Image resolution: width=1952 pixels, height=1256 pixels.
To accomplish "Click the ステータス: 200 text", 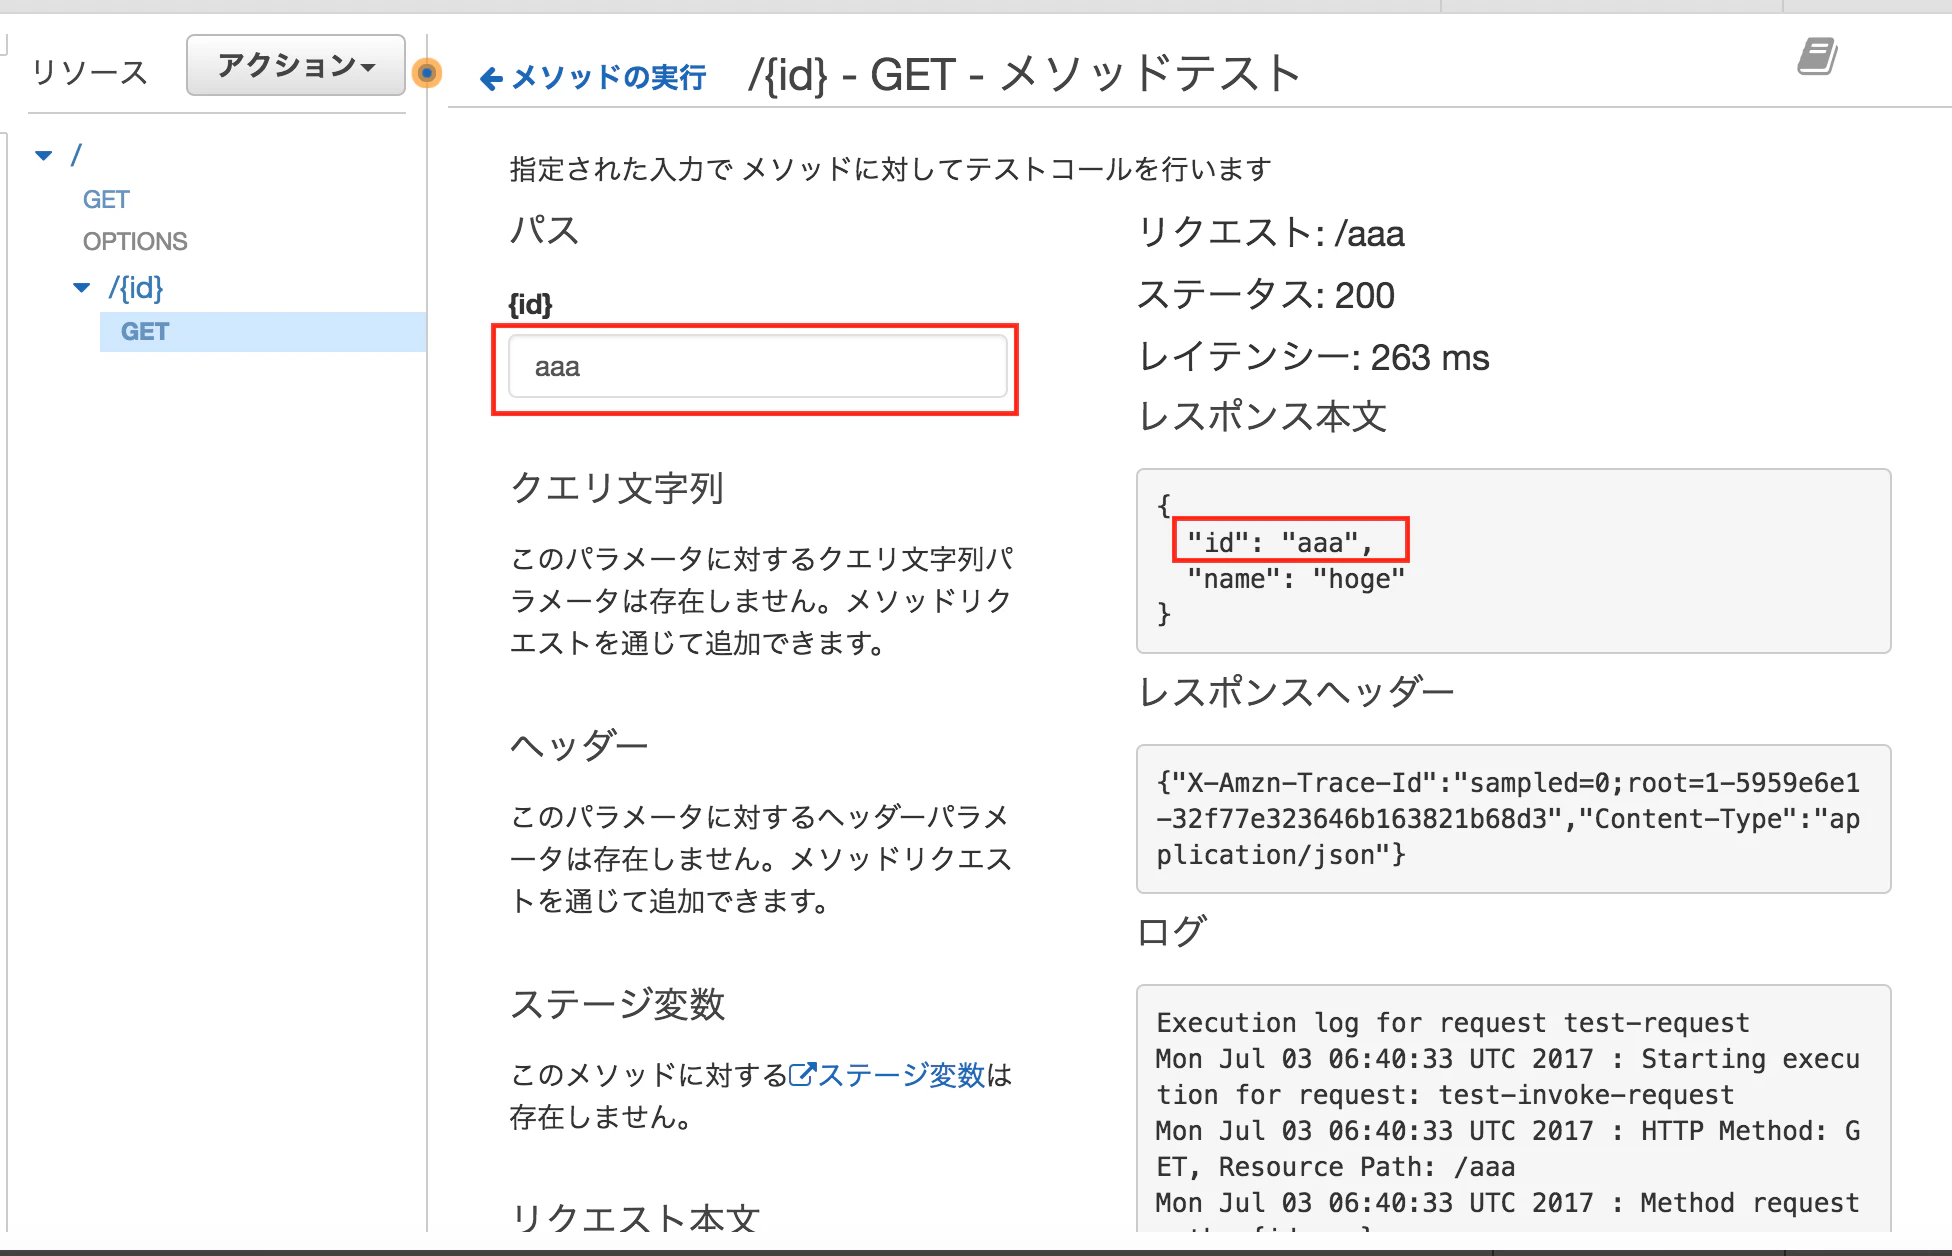I will pyautogui.click(x=1266, y=295).
